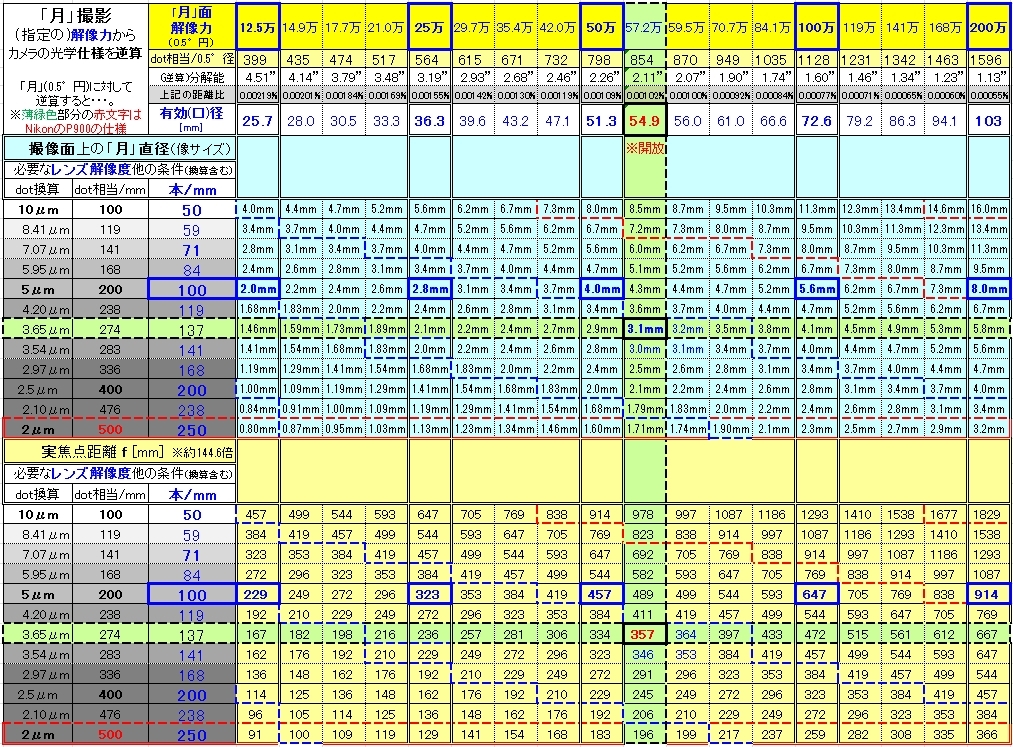
Task: Click the effective aperture value 36.3
Action: pyautogui.click(x=430, y=120)
